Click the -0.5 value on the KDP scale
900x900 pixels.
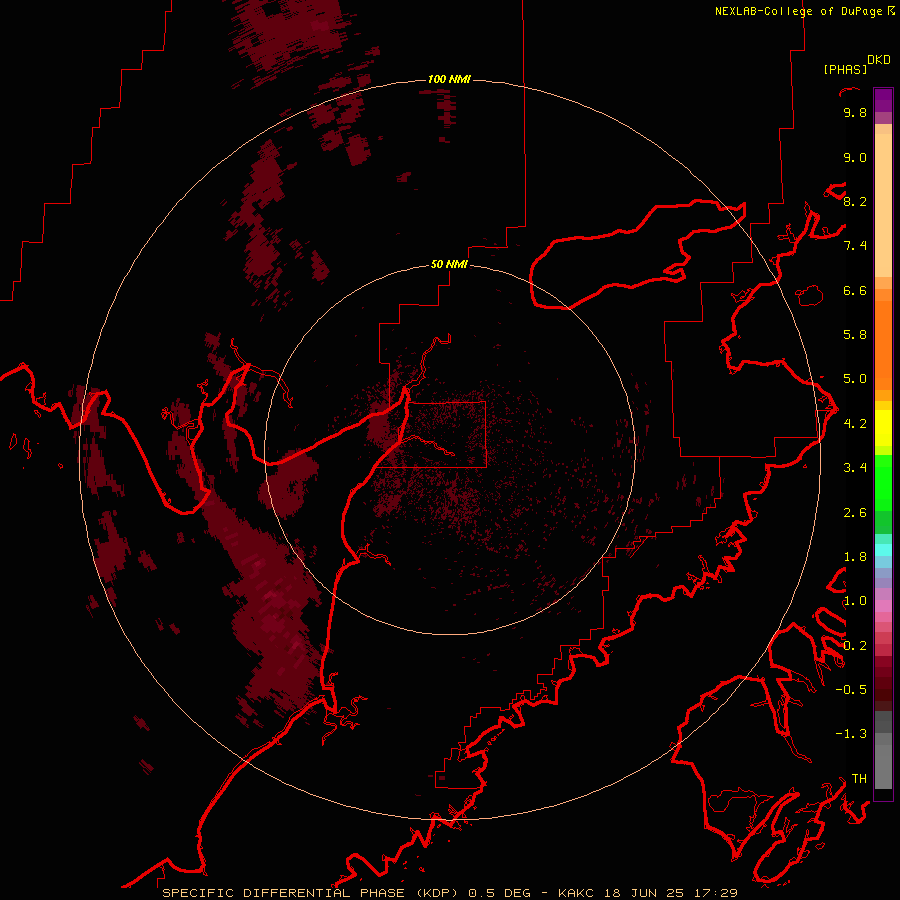pos(851,690)
